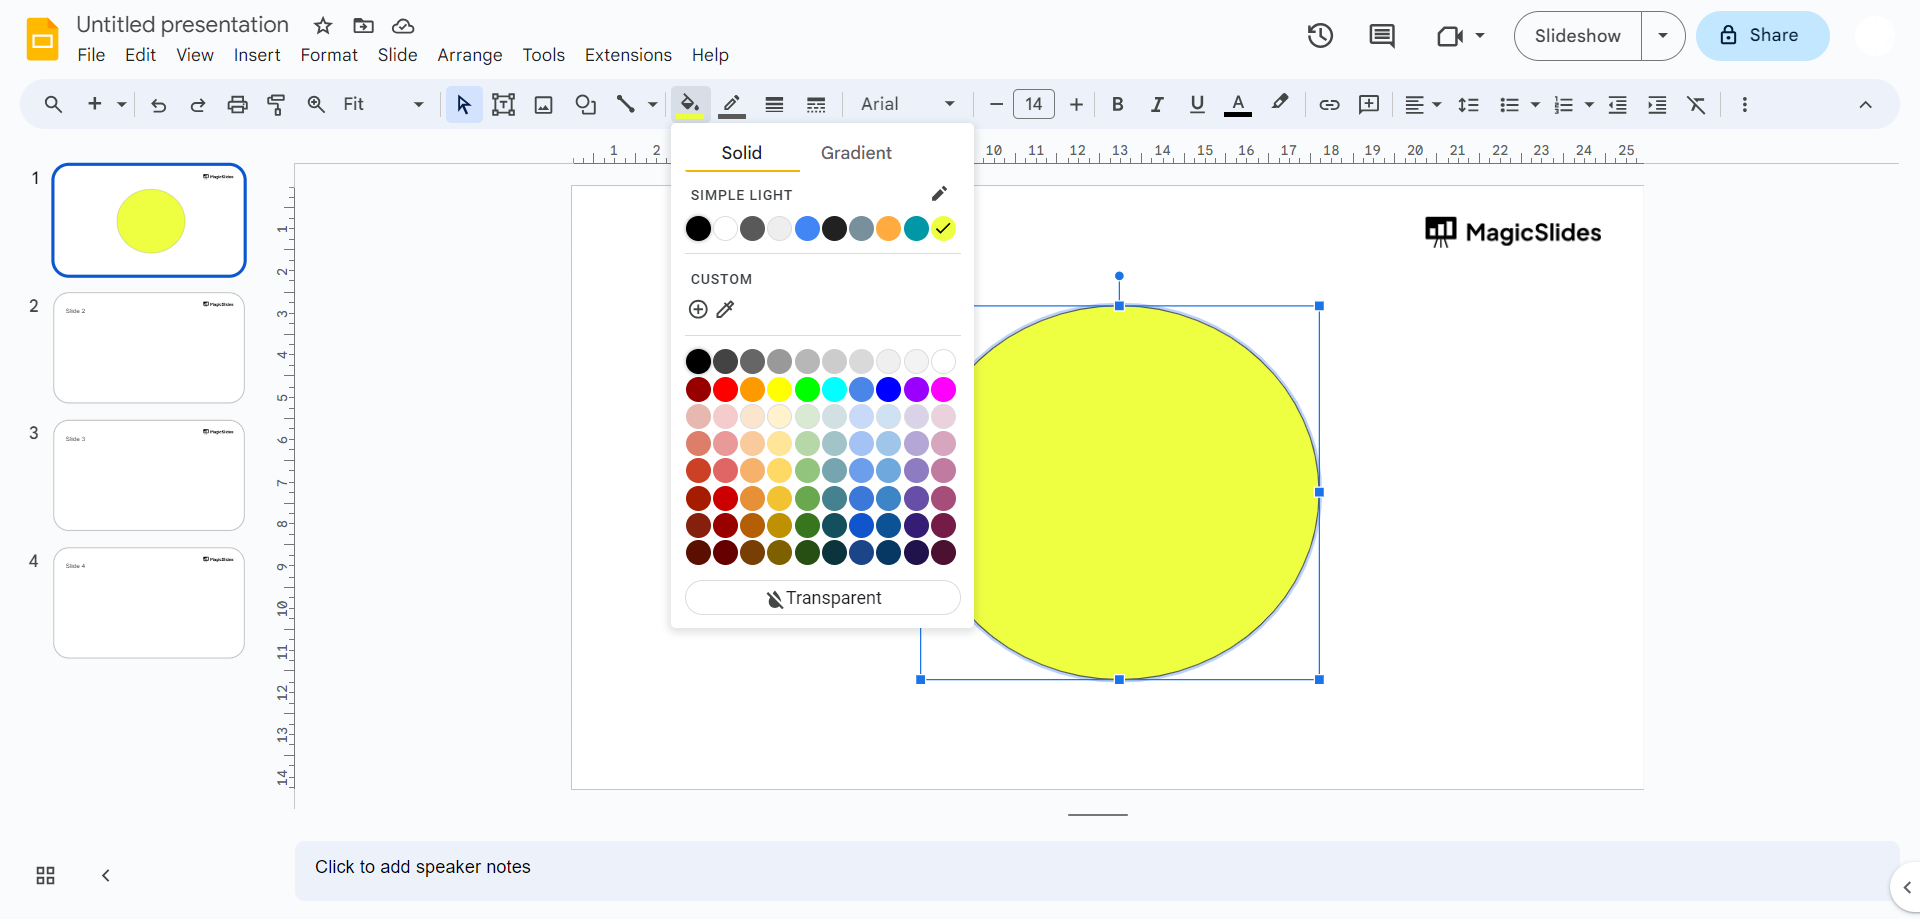Click the insert image icon
The image size is (1920, 919).
543,104
